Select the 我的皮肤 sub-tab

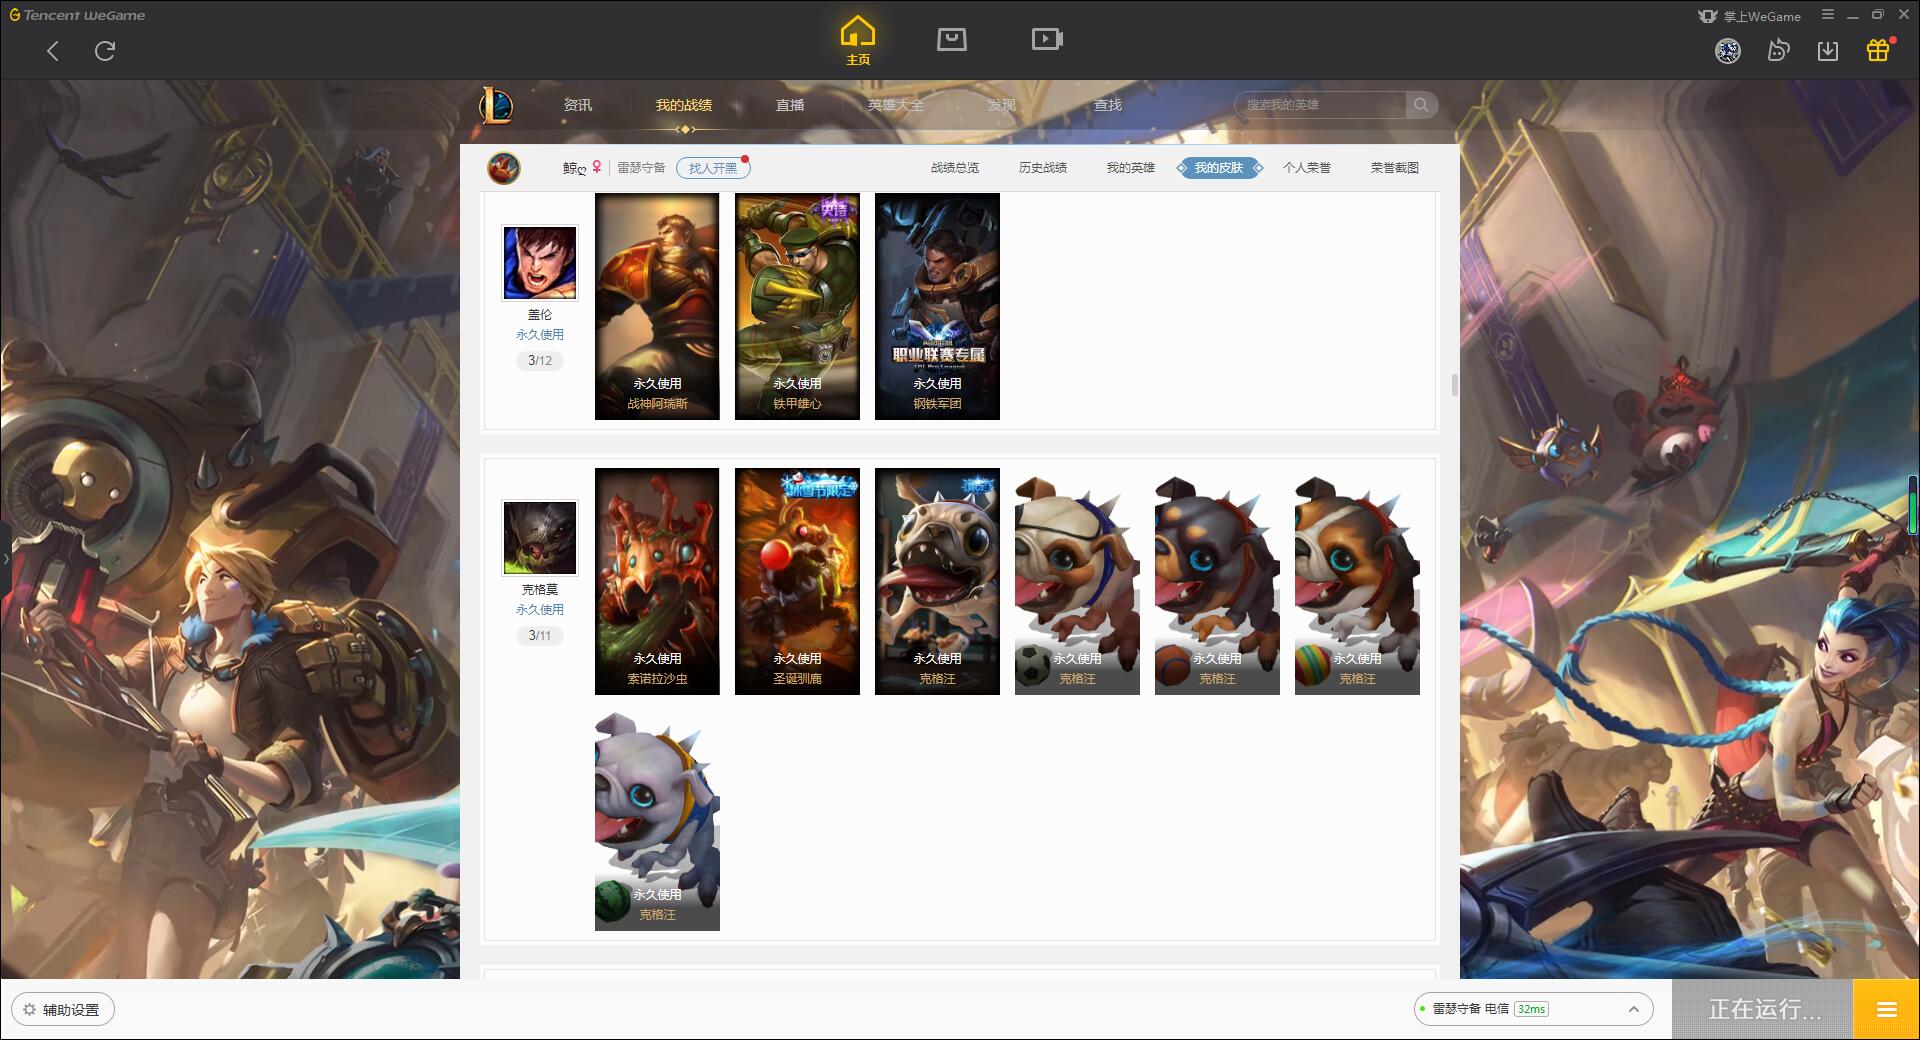[1219, 168]
